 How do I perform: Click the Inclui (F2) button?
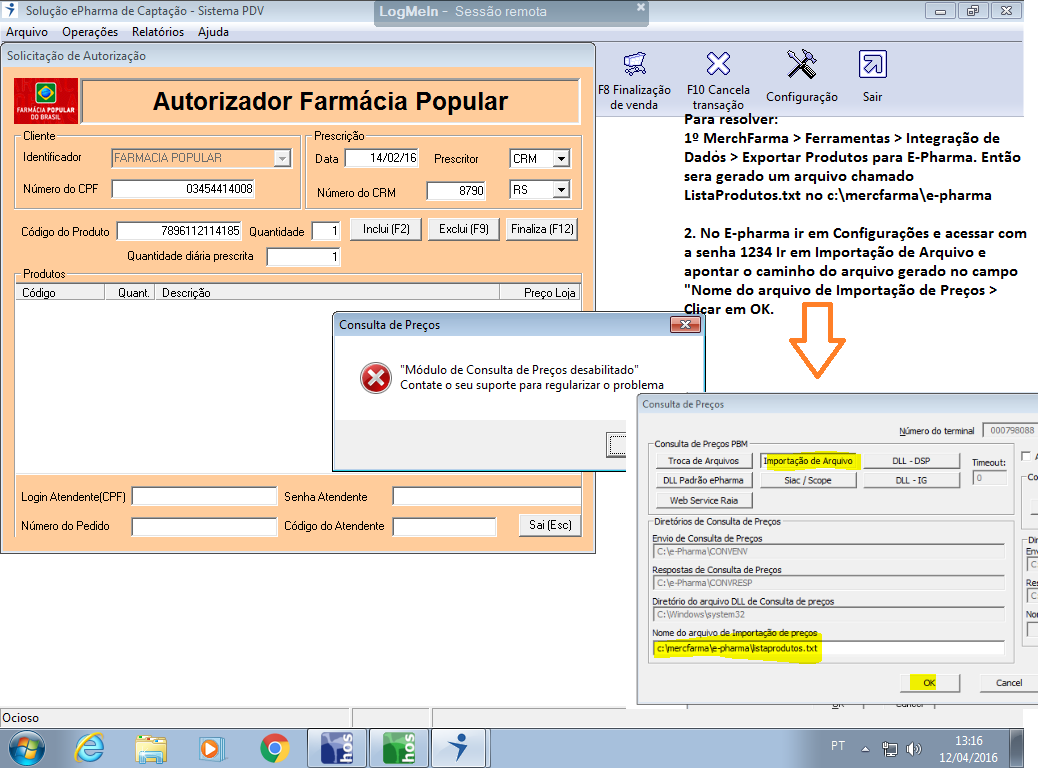(x=386, y=229)
